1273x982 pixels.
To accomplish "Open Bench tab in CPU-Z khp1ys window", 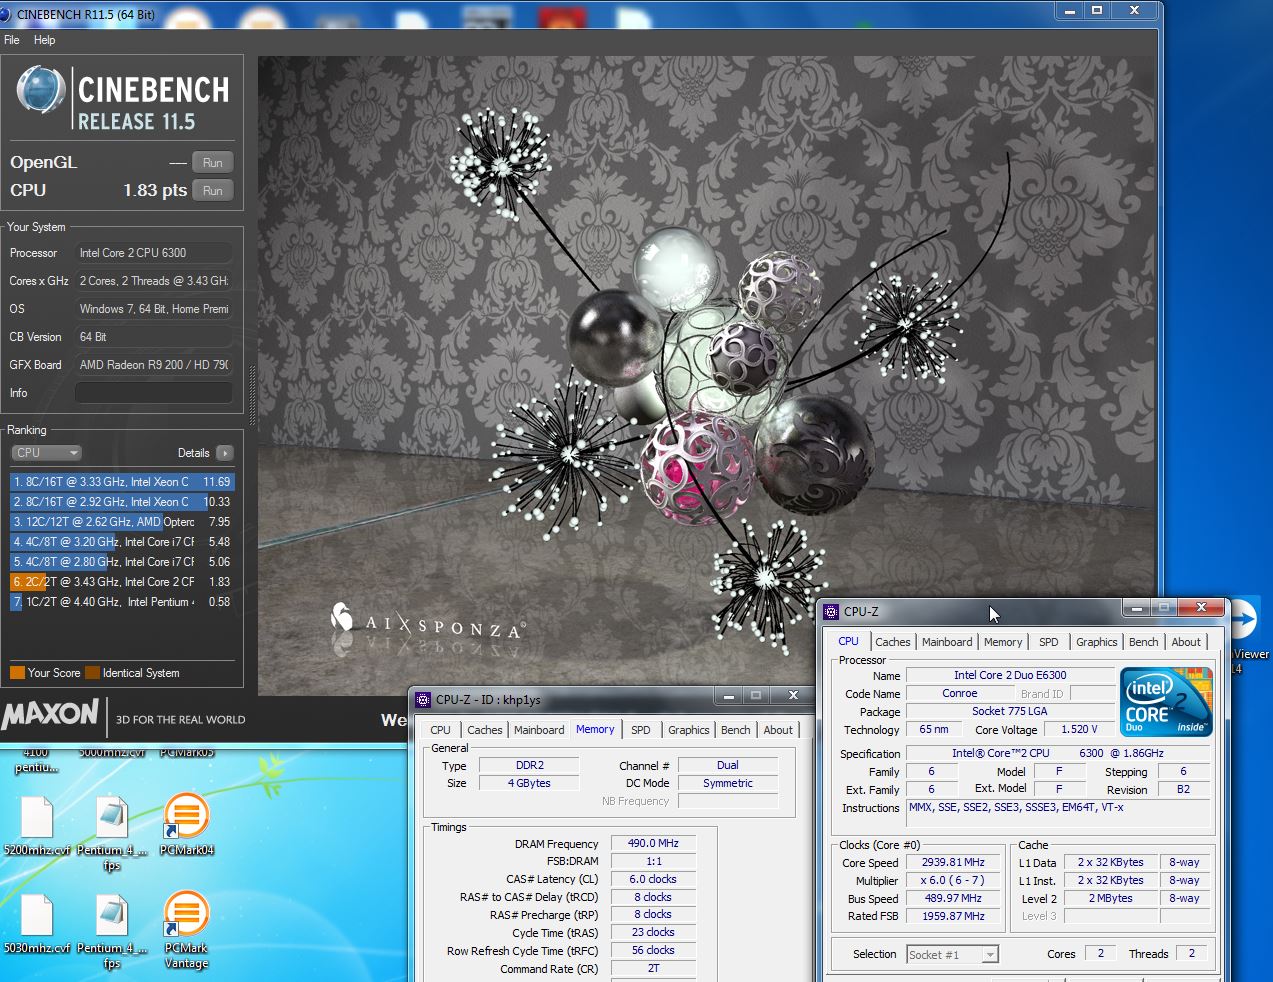I will [x=736, y=730].
